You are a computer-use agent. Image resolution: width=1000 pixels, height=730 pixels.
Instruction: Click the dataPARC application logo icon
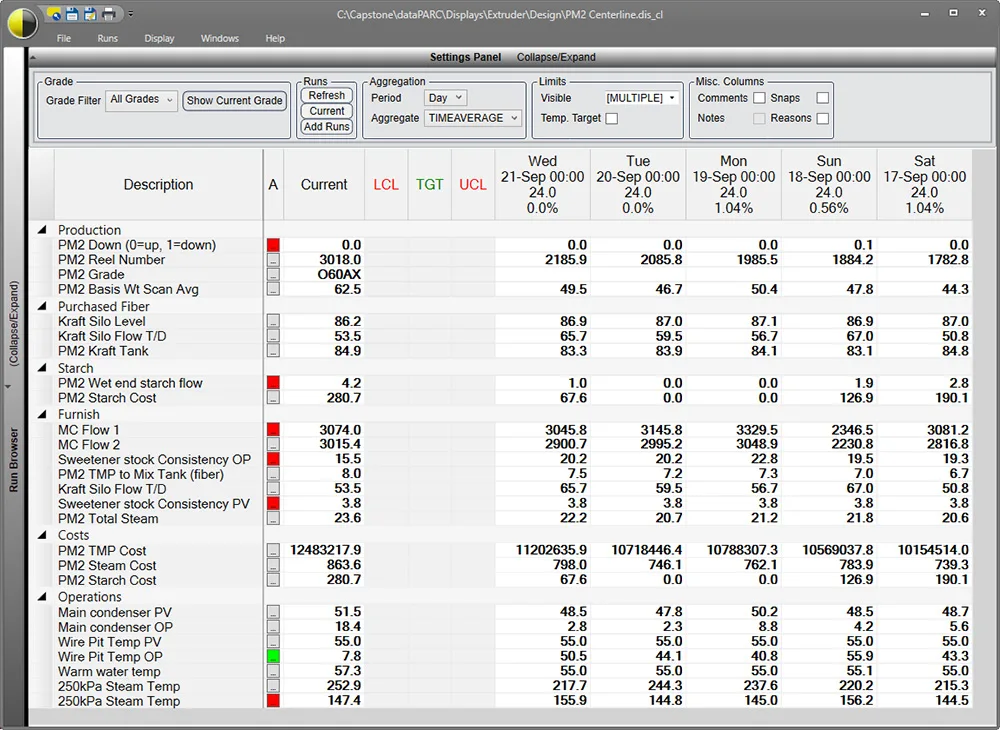(x=21, y=22)
